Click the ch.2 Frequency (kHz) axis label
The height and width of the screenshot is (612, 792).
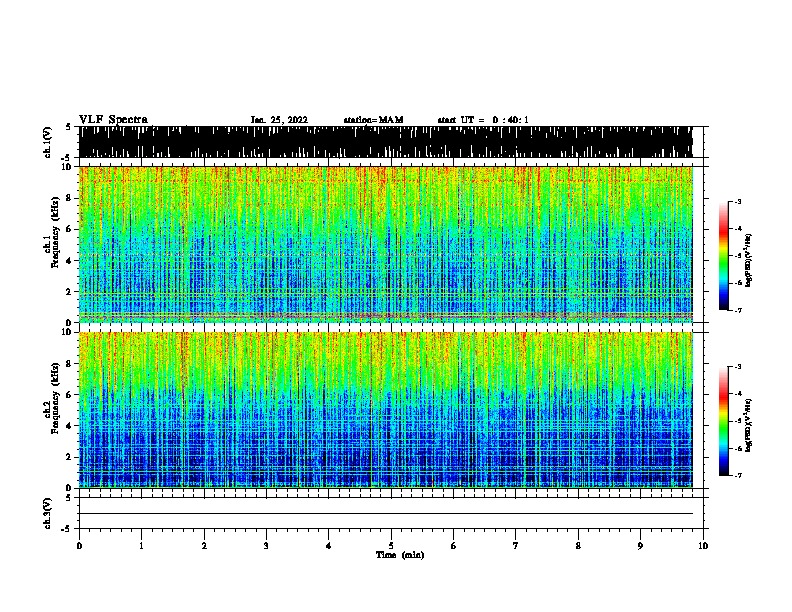pos(55,398)
